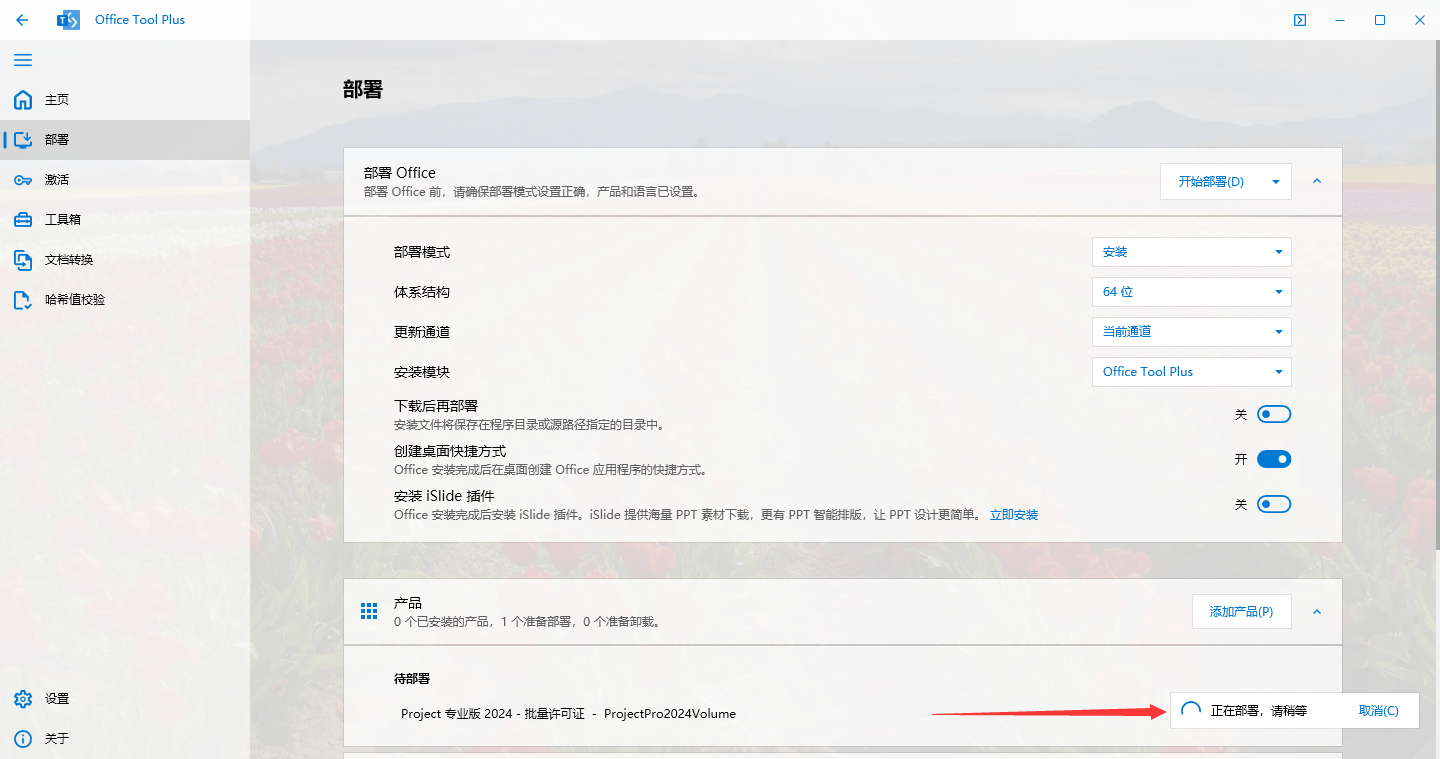
Task: Collapse the 部署 Office section
Action: tap(1316, 181)
